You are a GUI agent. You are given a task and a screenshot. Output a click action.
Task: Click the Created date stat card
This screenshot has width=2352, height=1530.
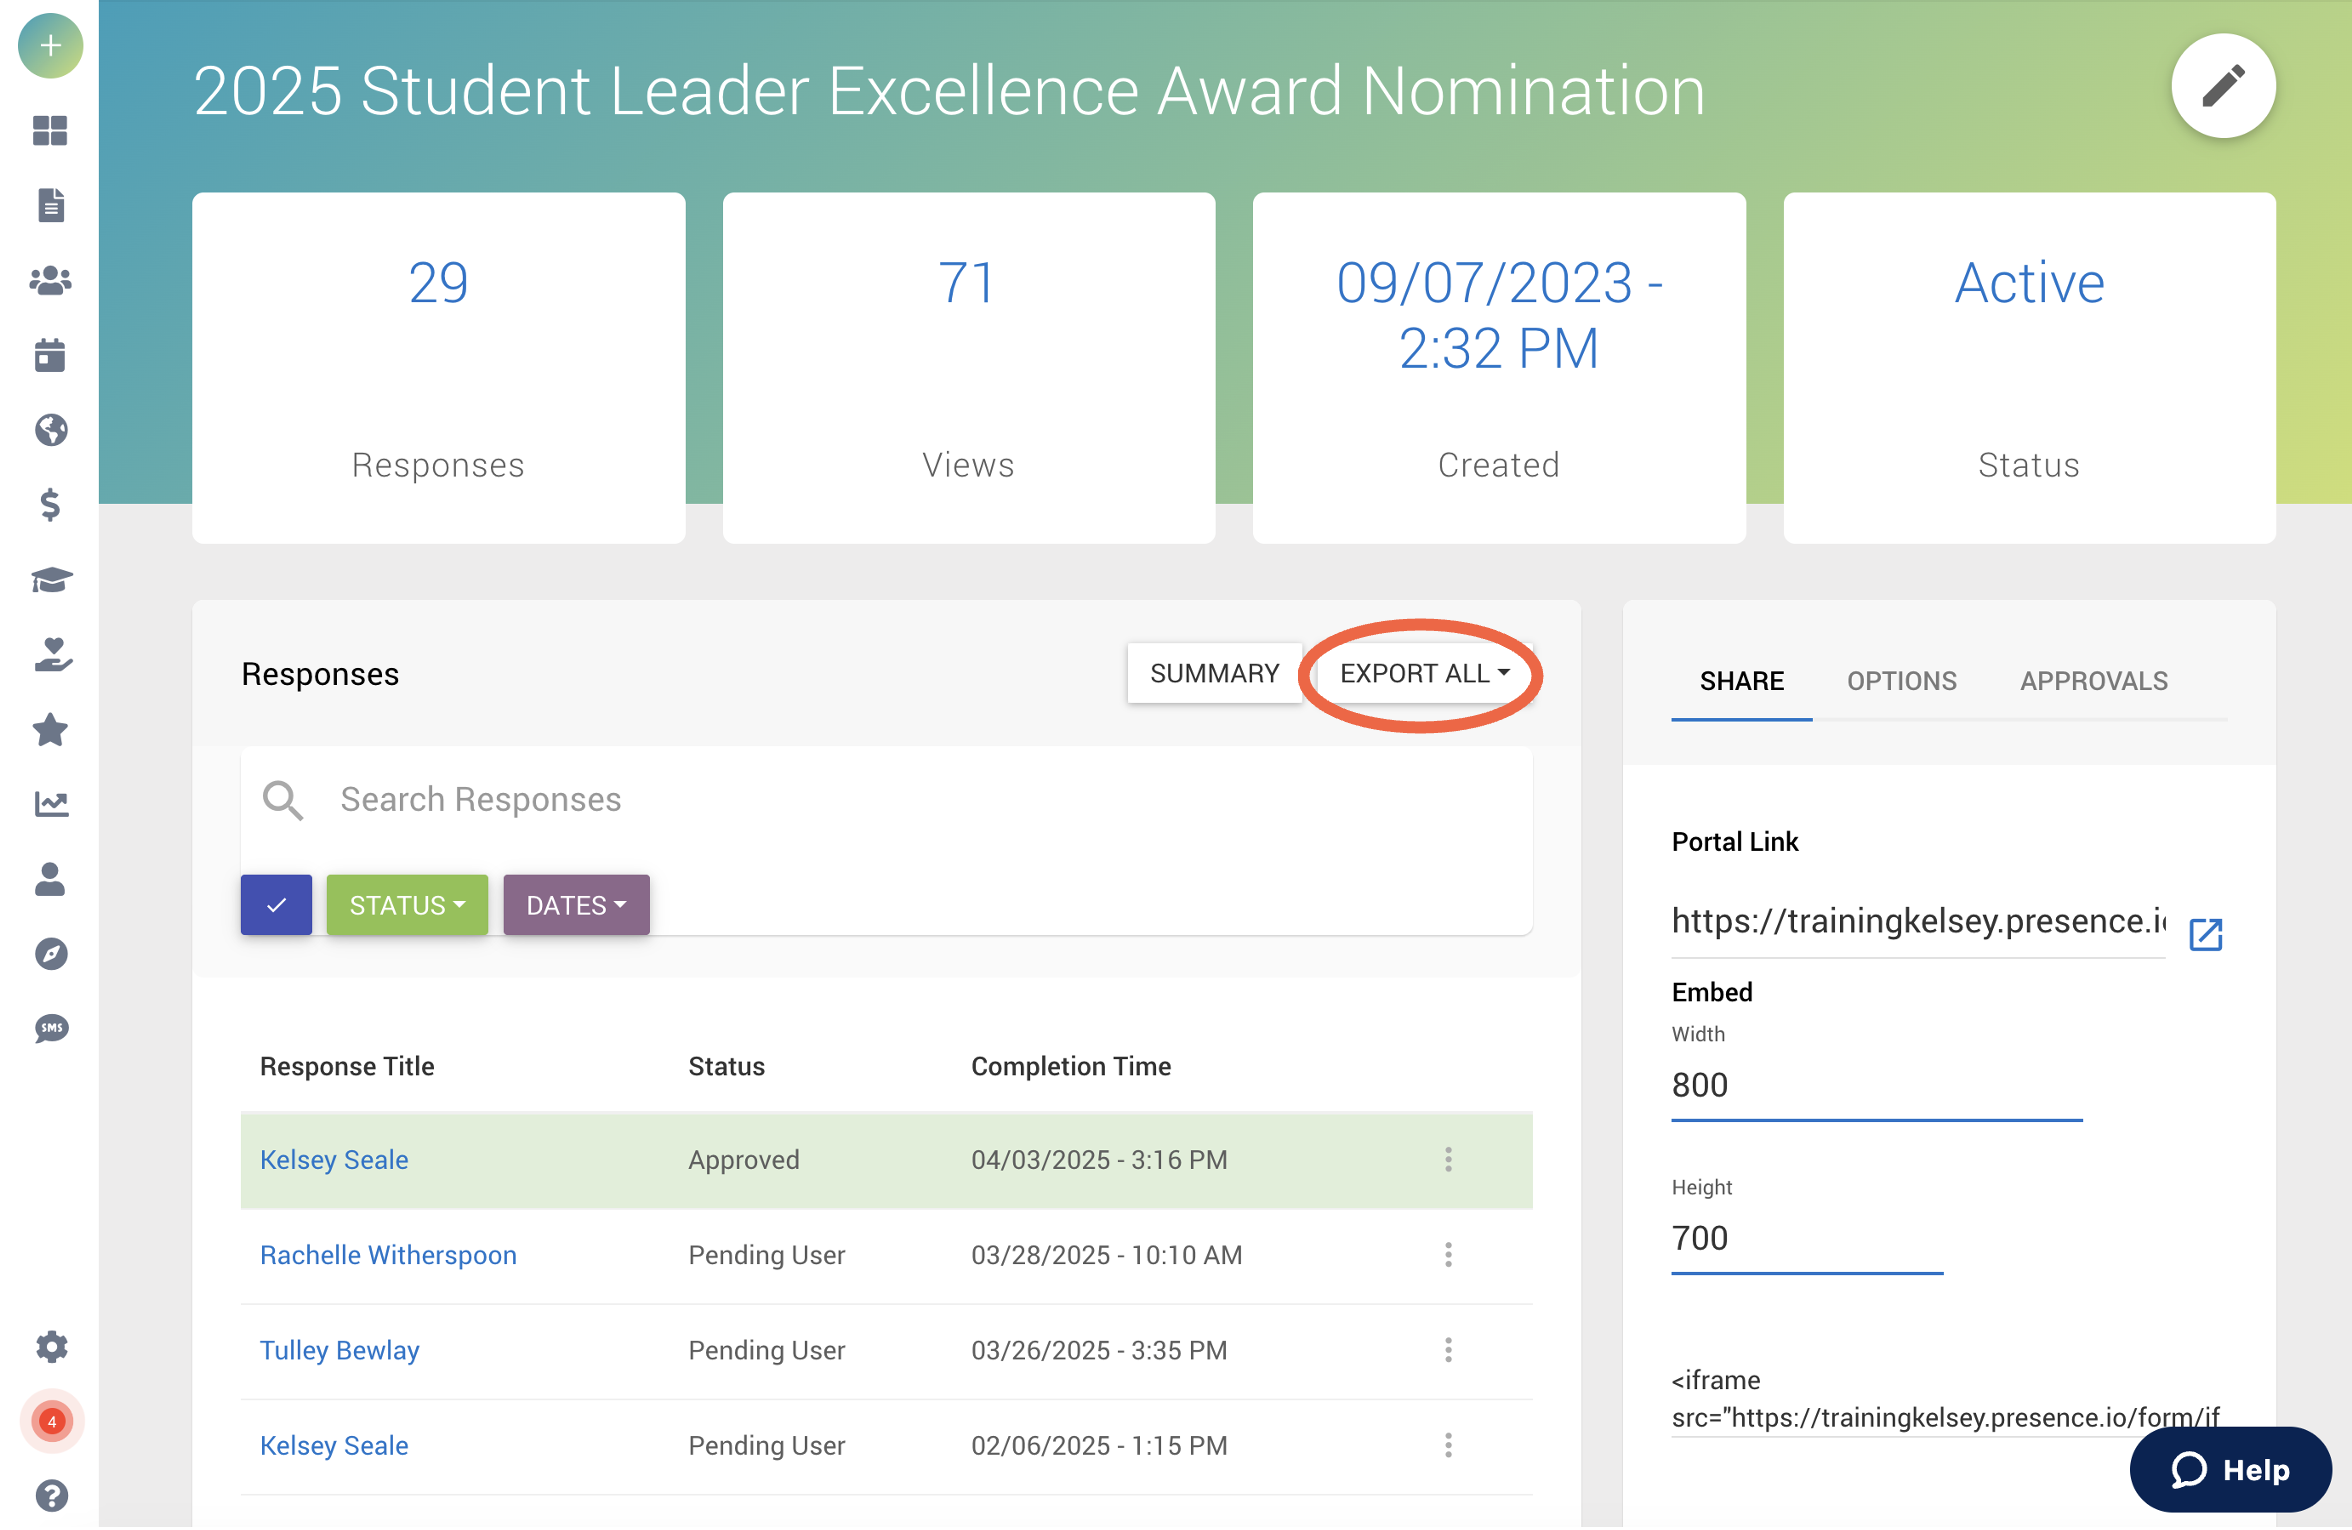point(1499,368)
